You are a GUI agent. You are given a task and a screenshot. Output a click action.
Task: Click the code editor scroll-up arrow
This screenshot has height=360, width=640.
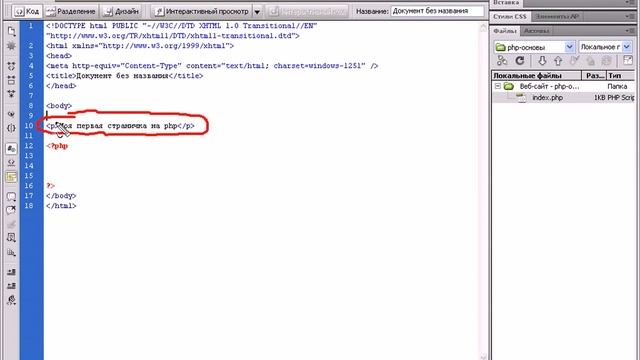coord(483,27)
